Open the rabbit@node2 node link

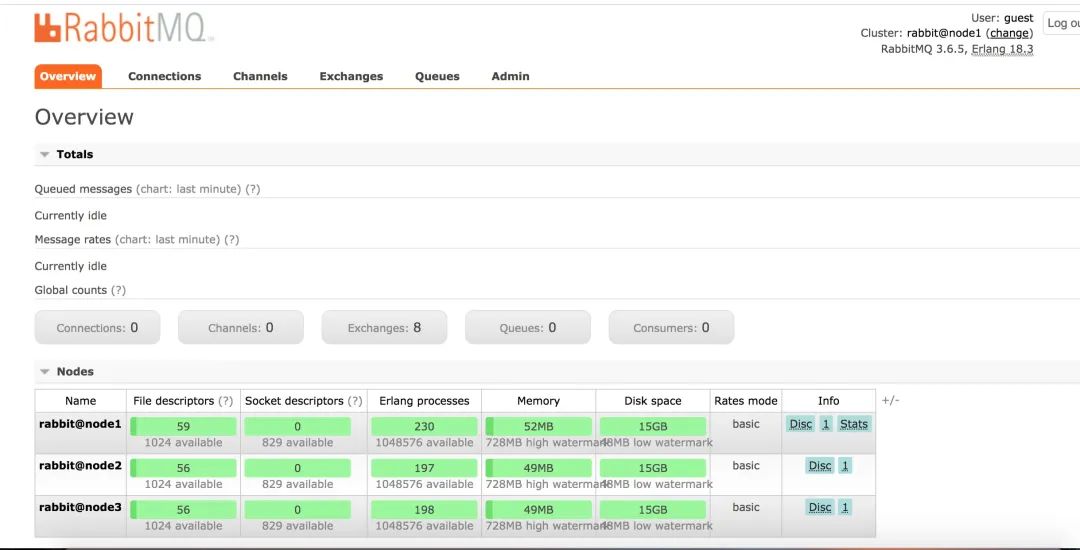tap(80, 466)
